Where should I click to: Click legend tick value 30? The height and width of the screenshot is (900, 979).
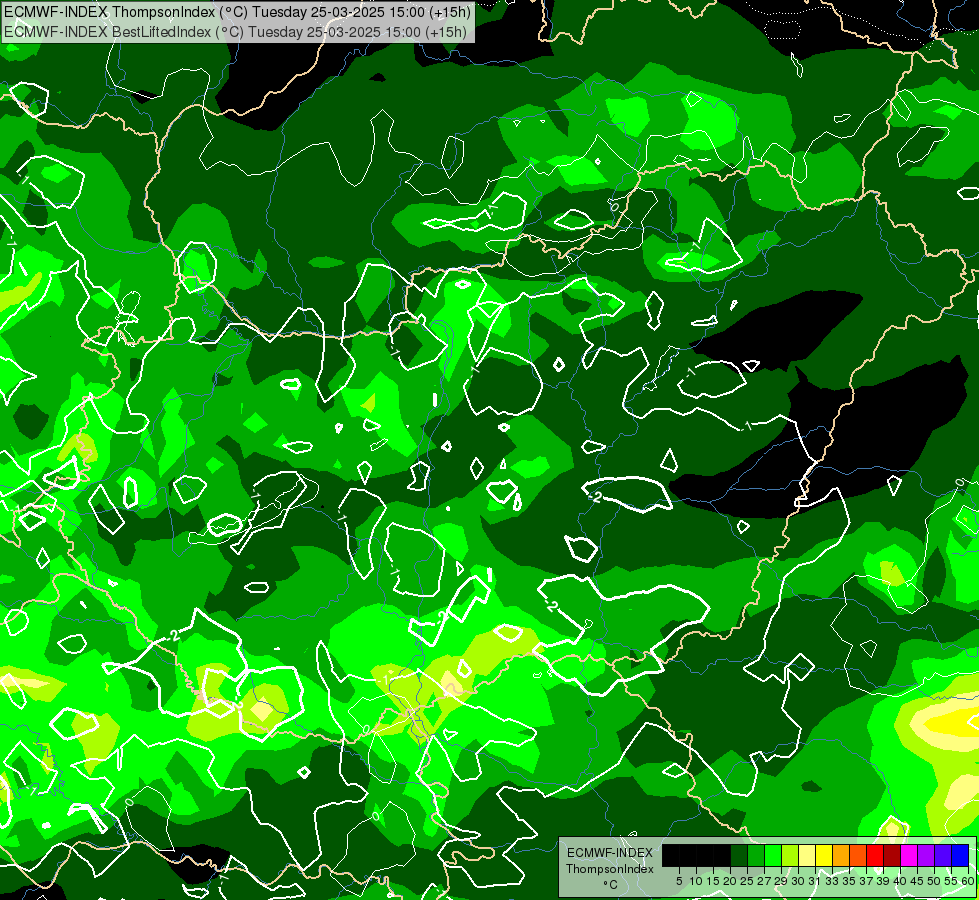798,881
